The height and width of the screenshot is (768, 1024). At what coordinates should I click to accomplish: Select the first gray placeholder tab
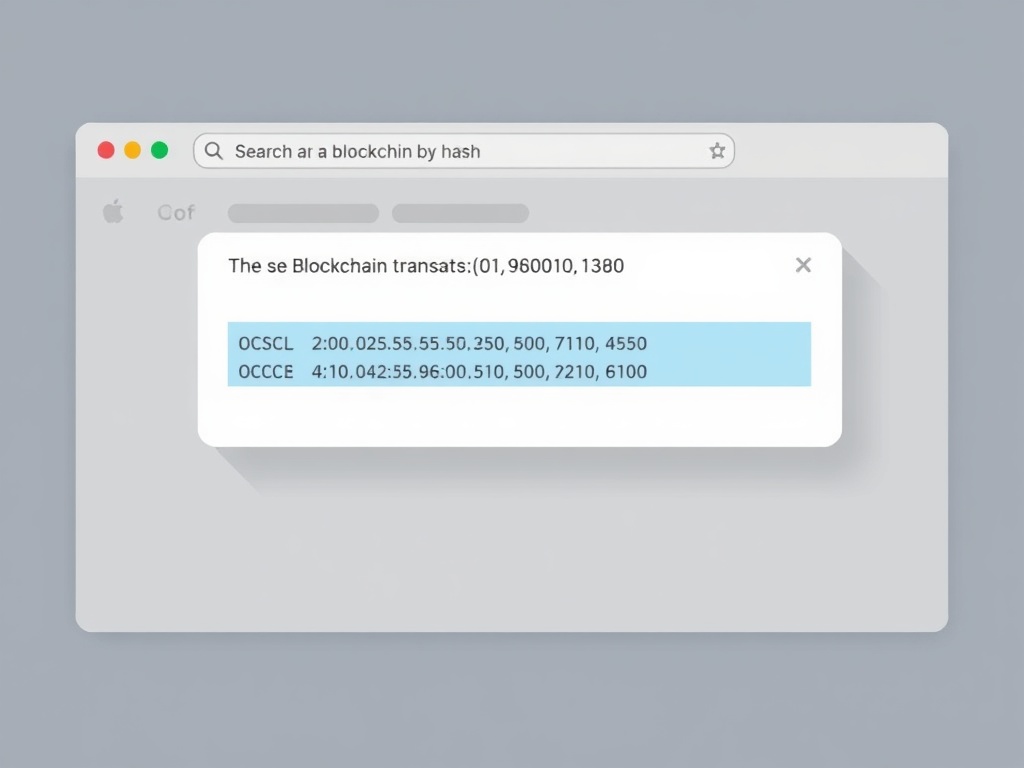pyautogui.click(x=303, y=213)
